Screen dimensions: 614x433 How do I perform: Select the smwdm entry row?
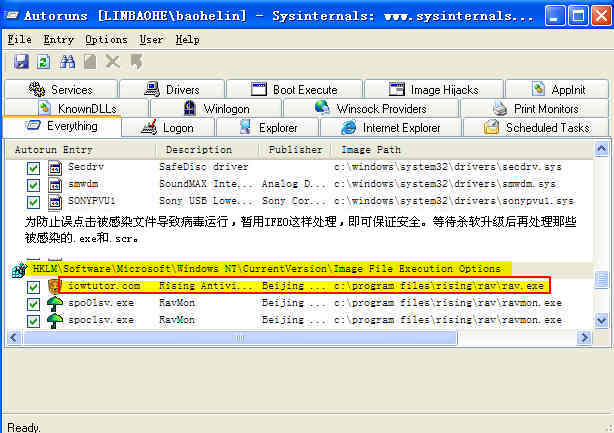click(x=300, y=184)
